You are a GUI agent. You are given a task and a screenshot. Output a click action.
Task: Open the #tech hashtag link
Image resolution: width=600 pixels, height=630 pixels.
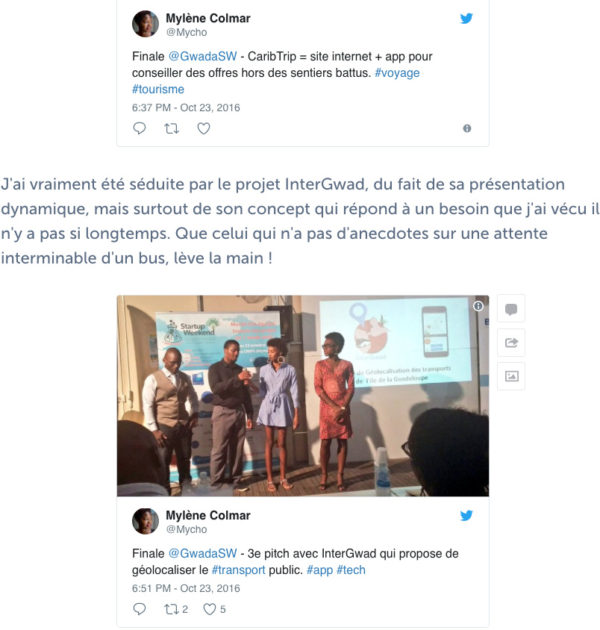pyautogui.click(x=351, y=570)
